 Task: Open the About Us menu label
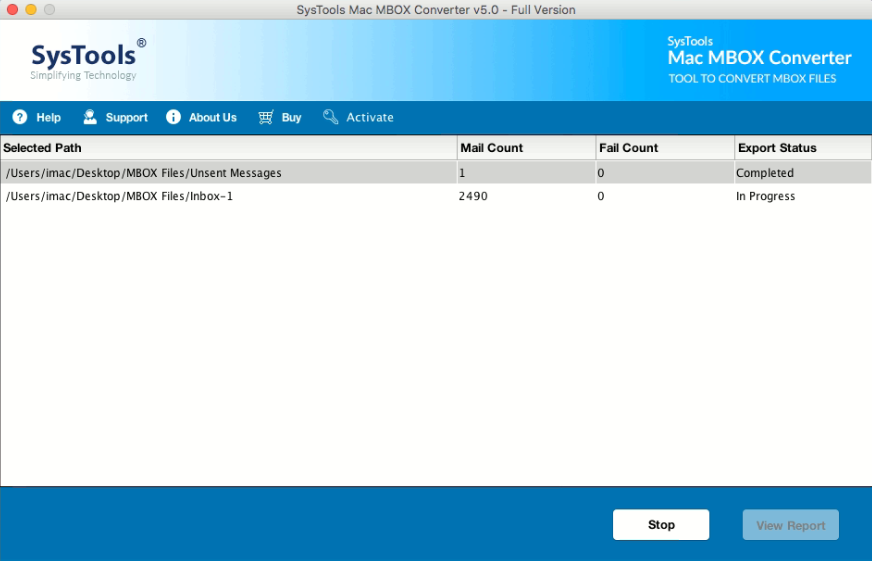(212, 118)
